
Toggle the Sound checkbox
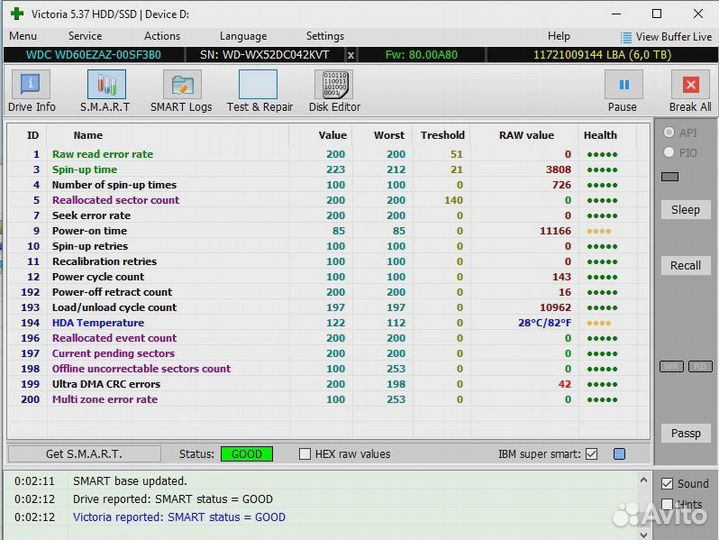click(x=667, y=484)
